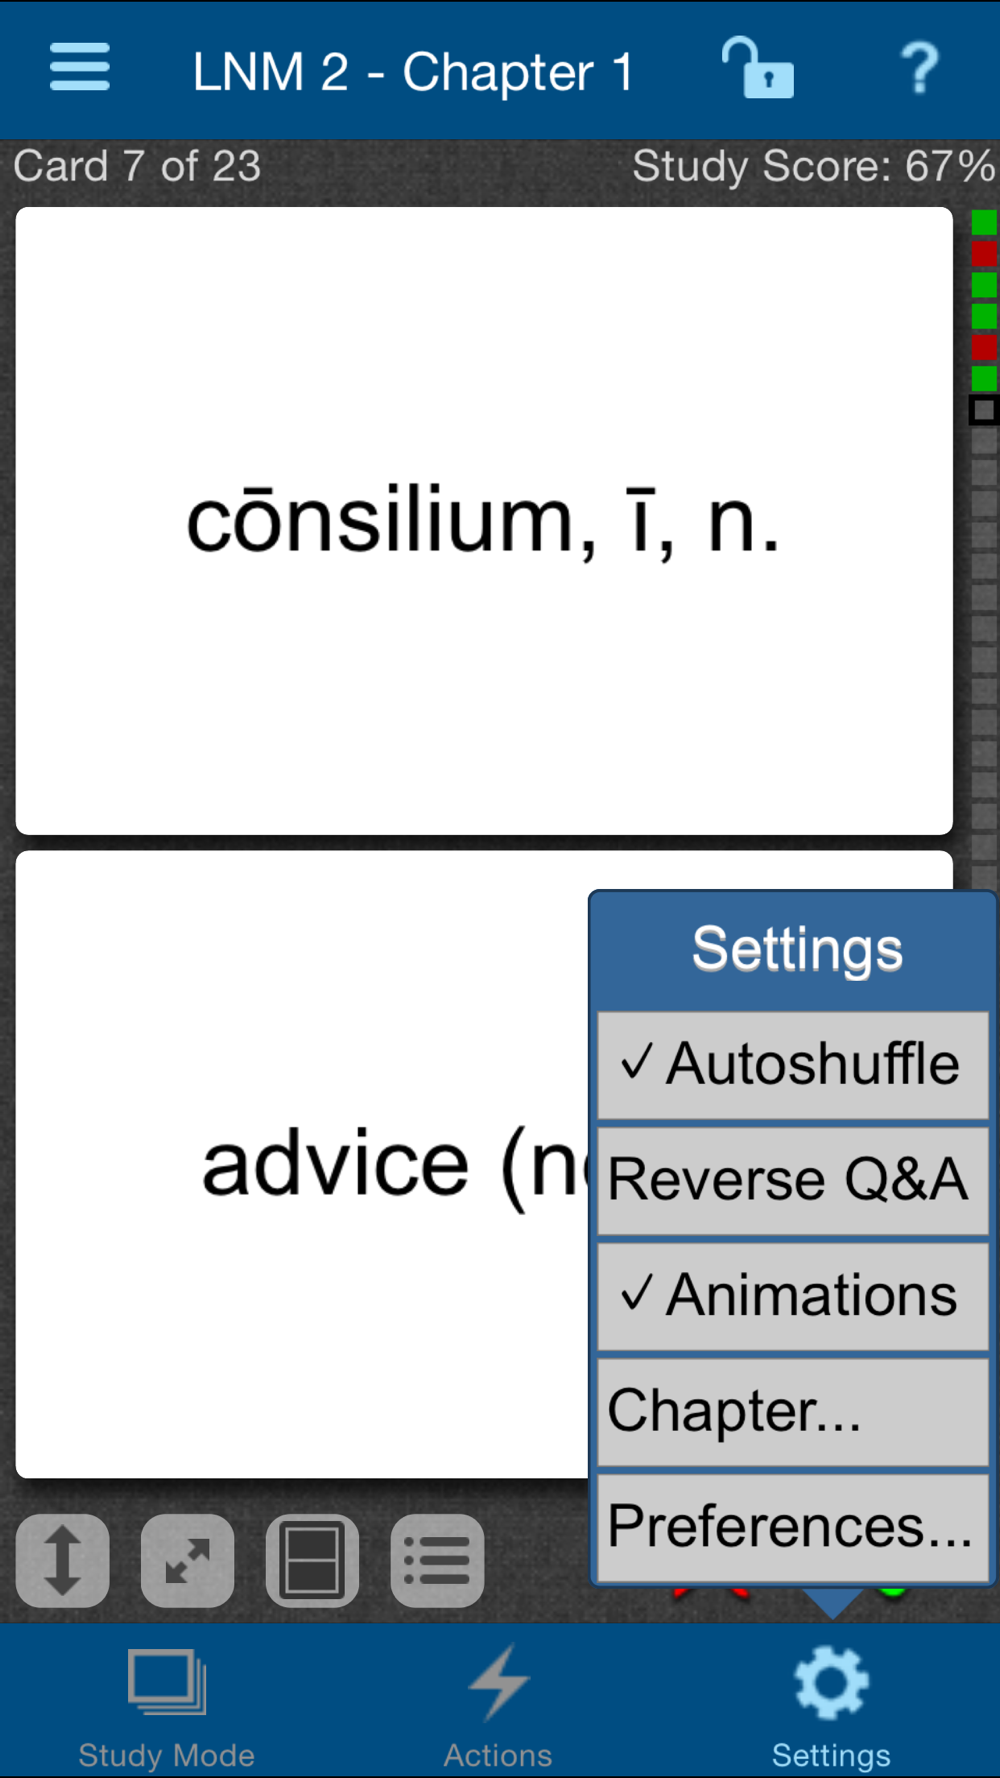The width and height of the screenshot is (1000, 1778).
Task: Toggle the Animations setting
Action: [793, 1295]
